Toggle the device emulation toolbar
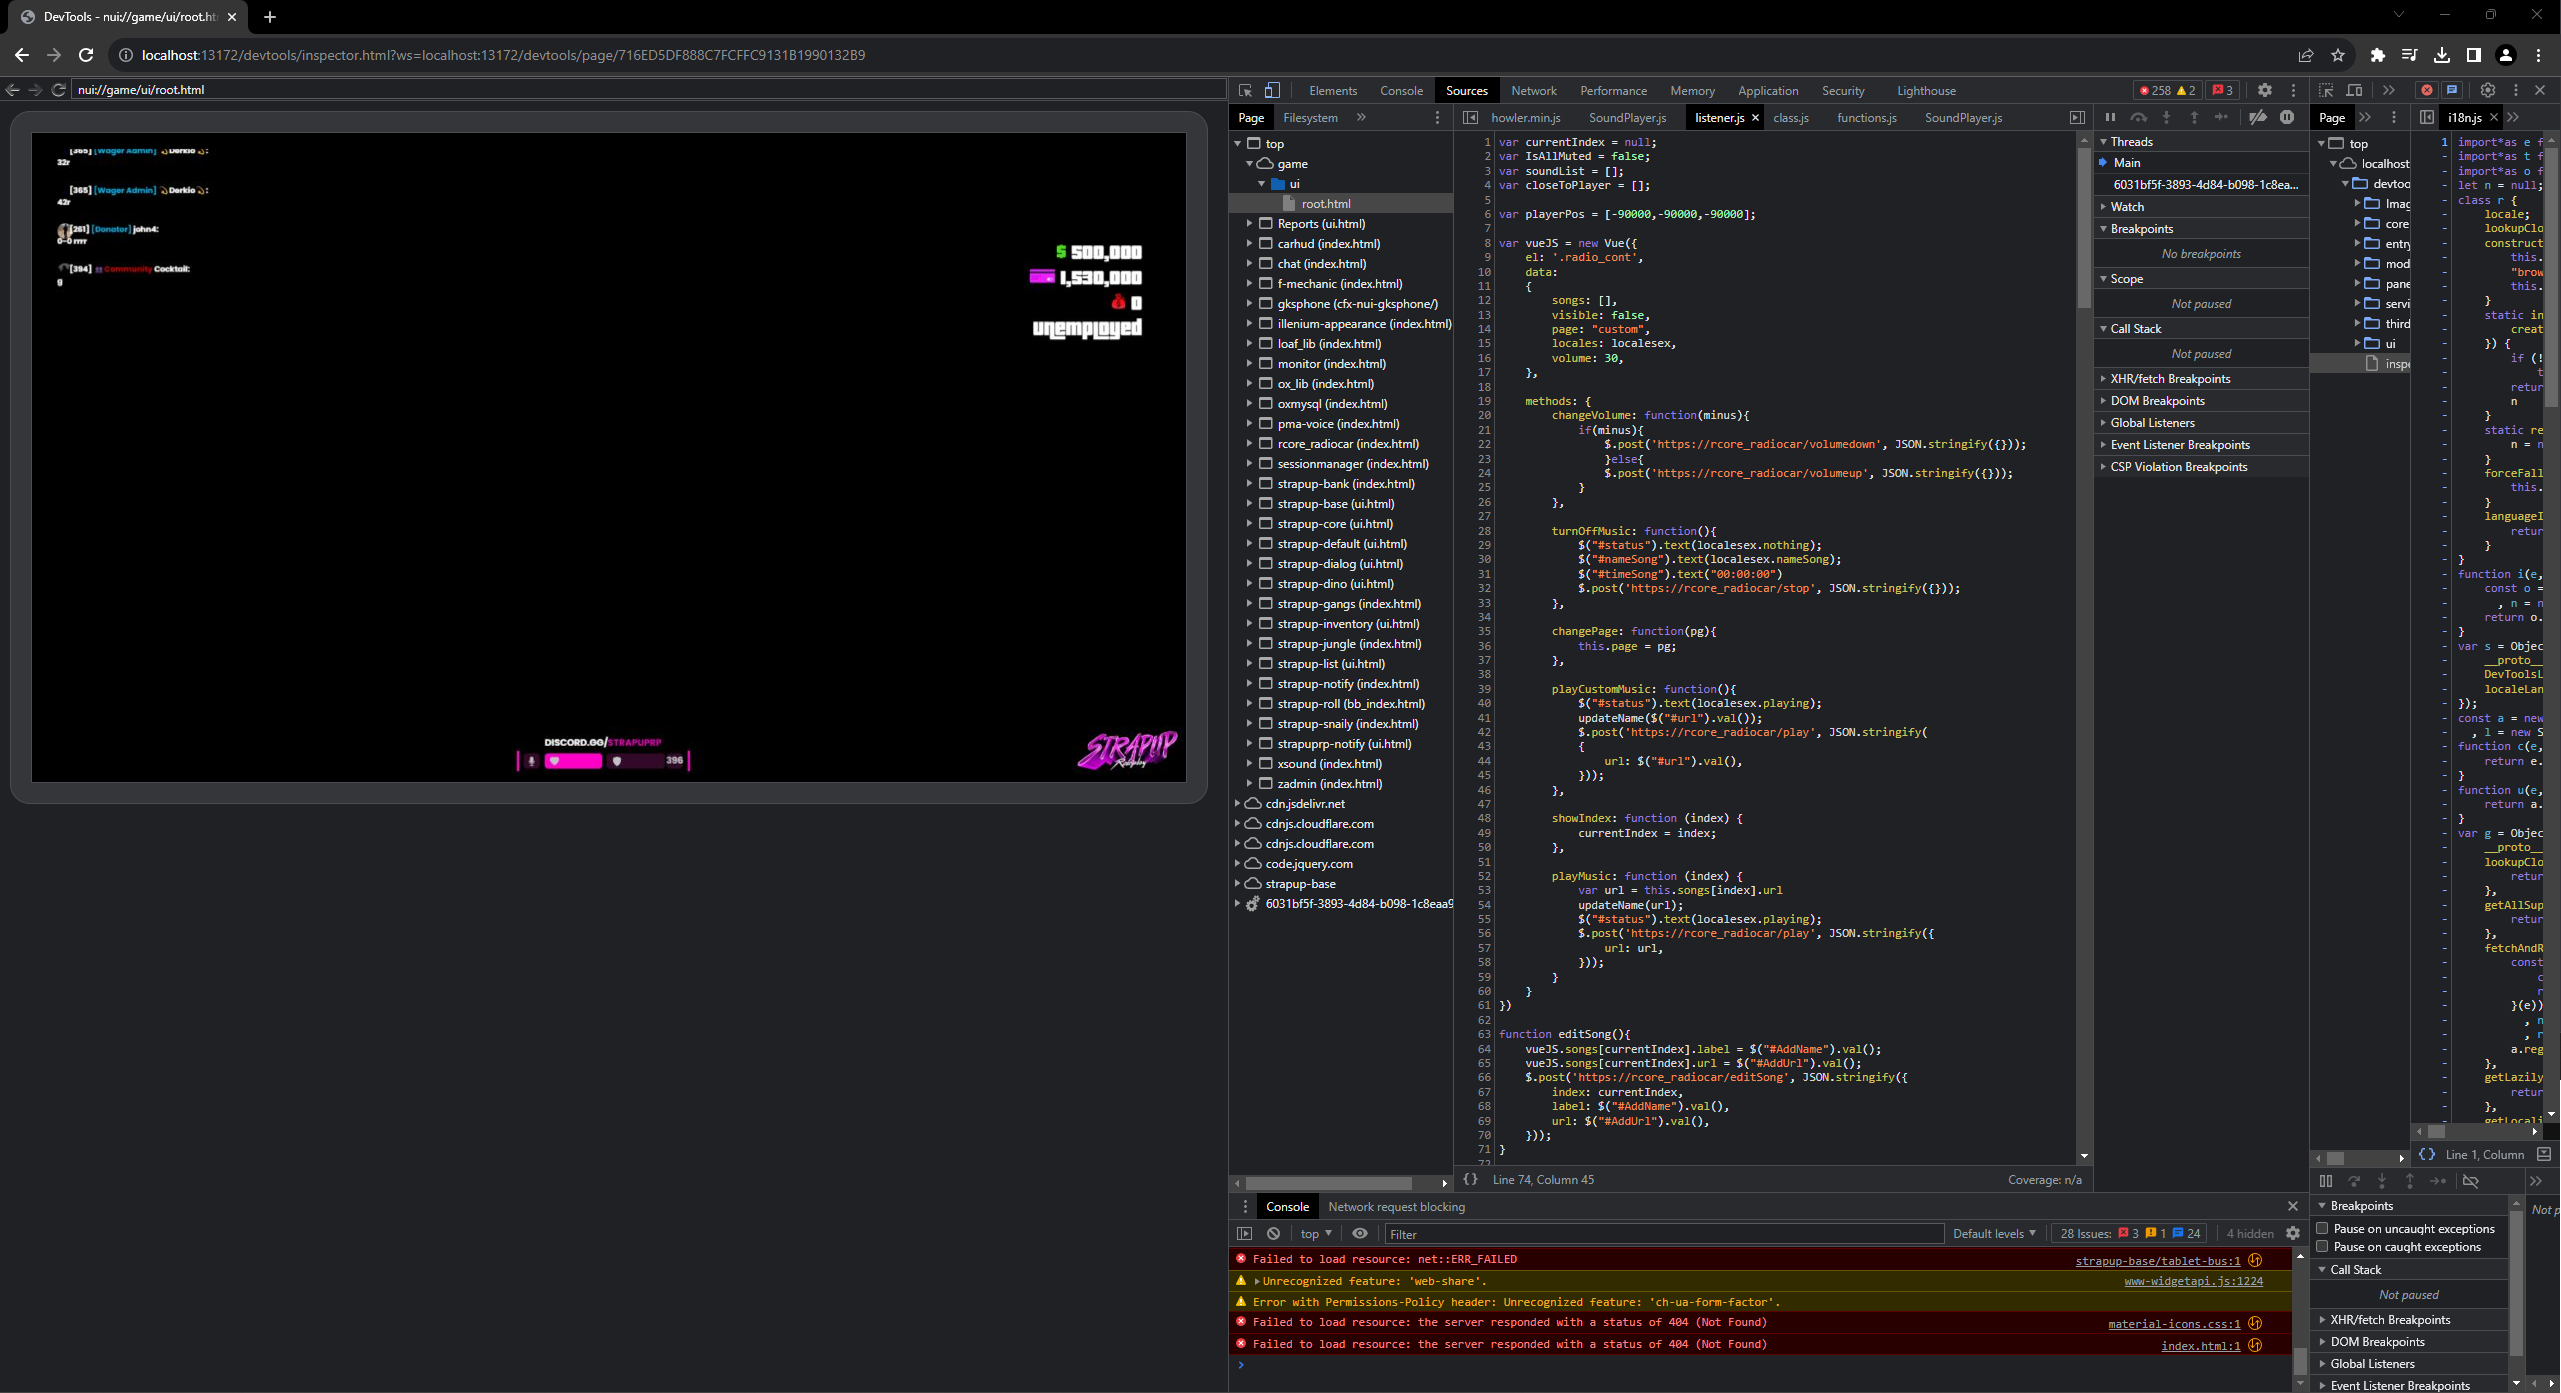The width and height of the screenshot is (2561, 1393). tap(1272, 90)
